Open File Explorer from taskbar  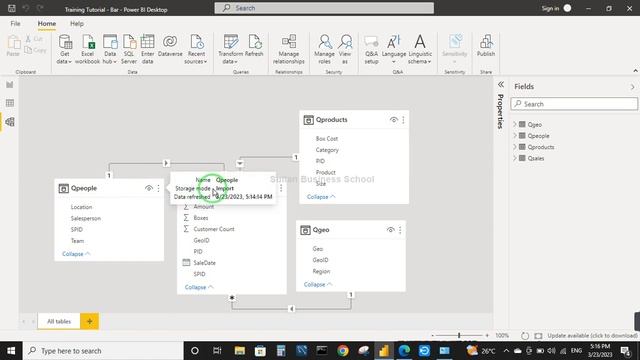[x=240, y=351]
